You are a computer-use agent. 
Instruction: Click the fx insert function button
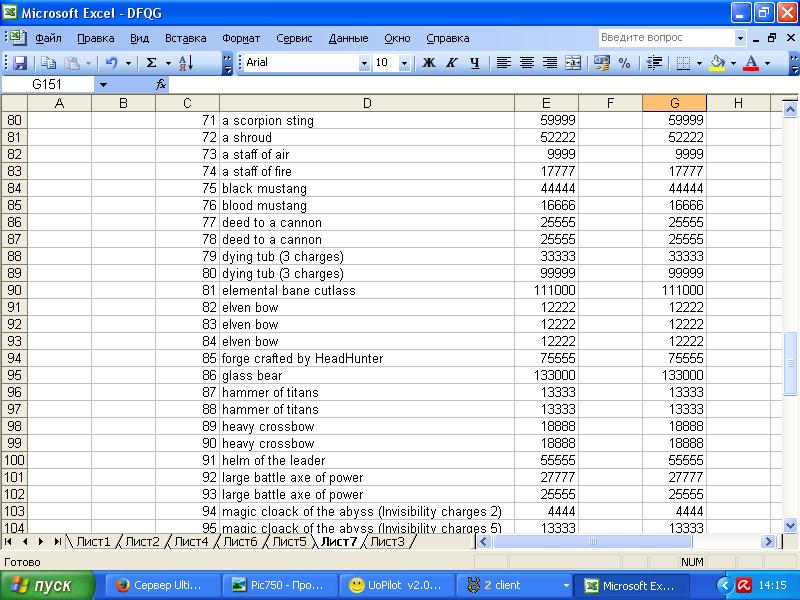[x=161, y=85]
